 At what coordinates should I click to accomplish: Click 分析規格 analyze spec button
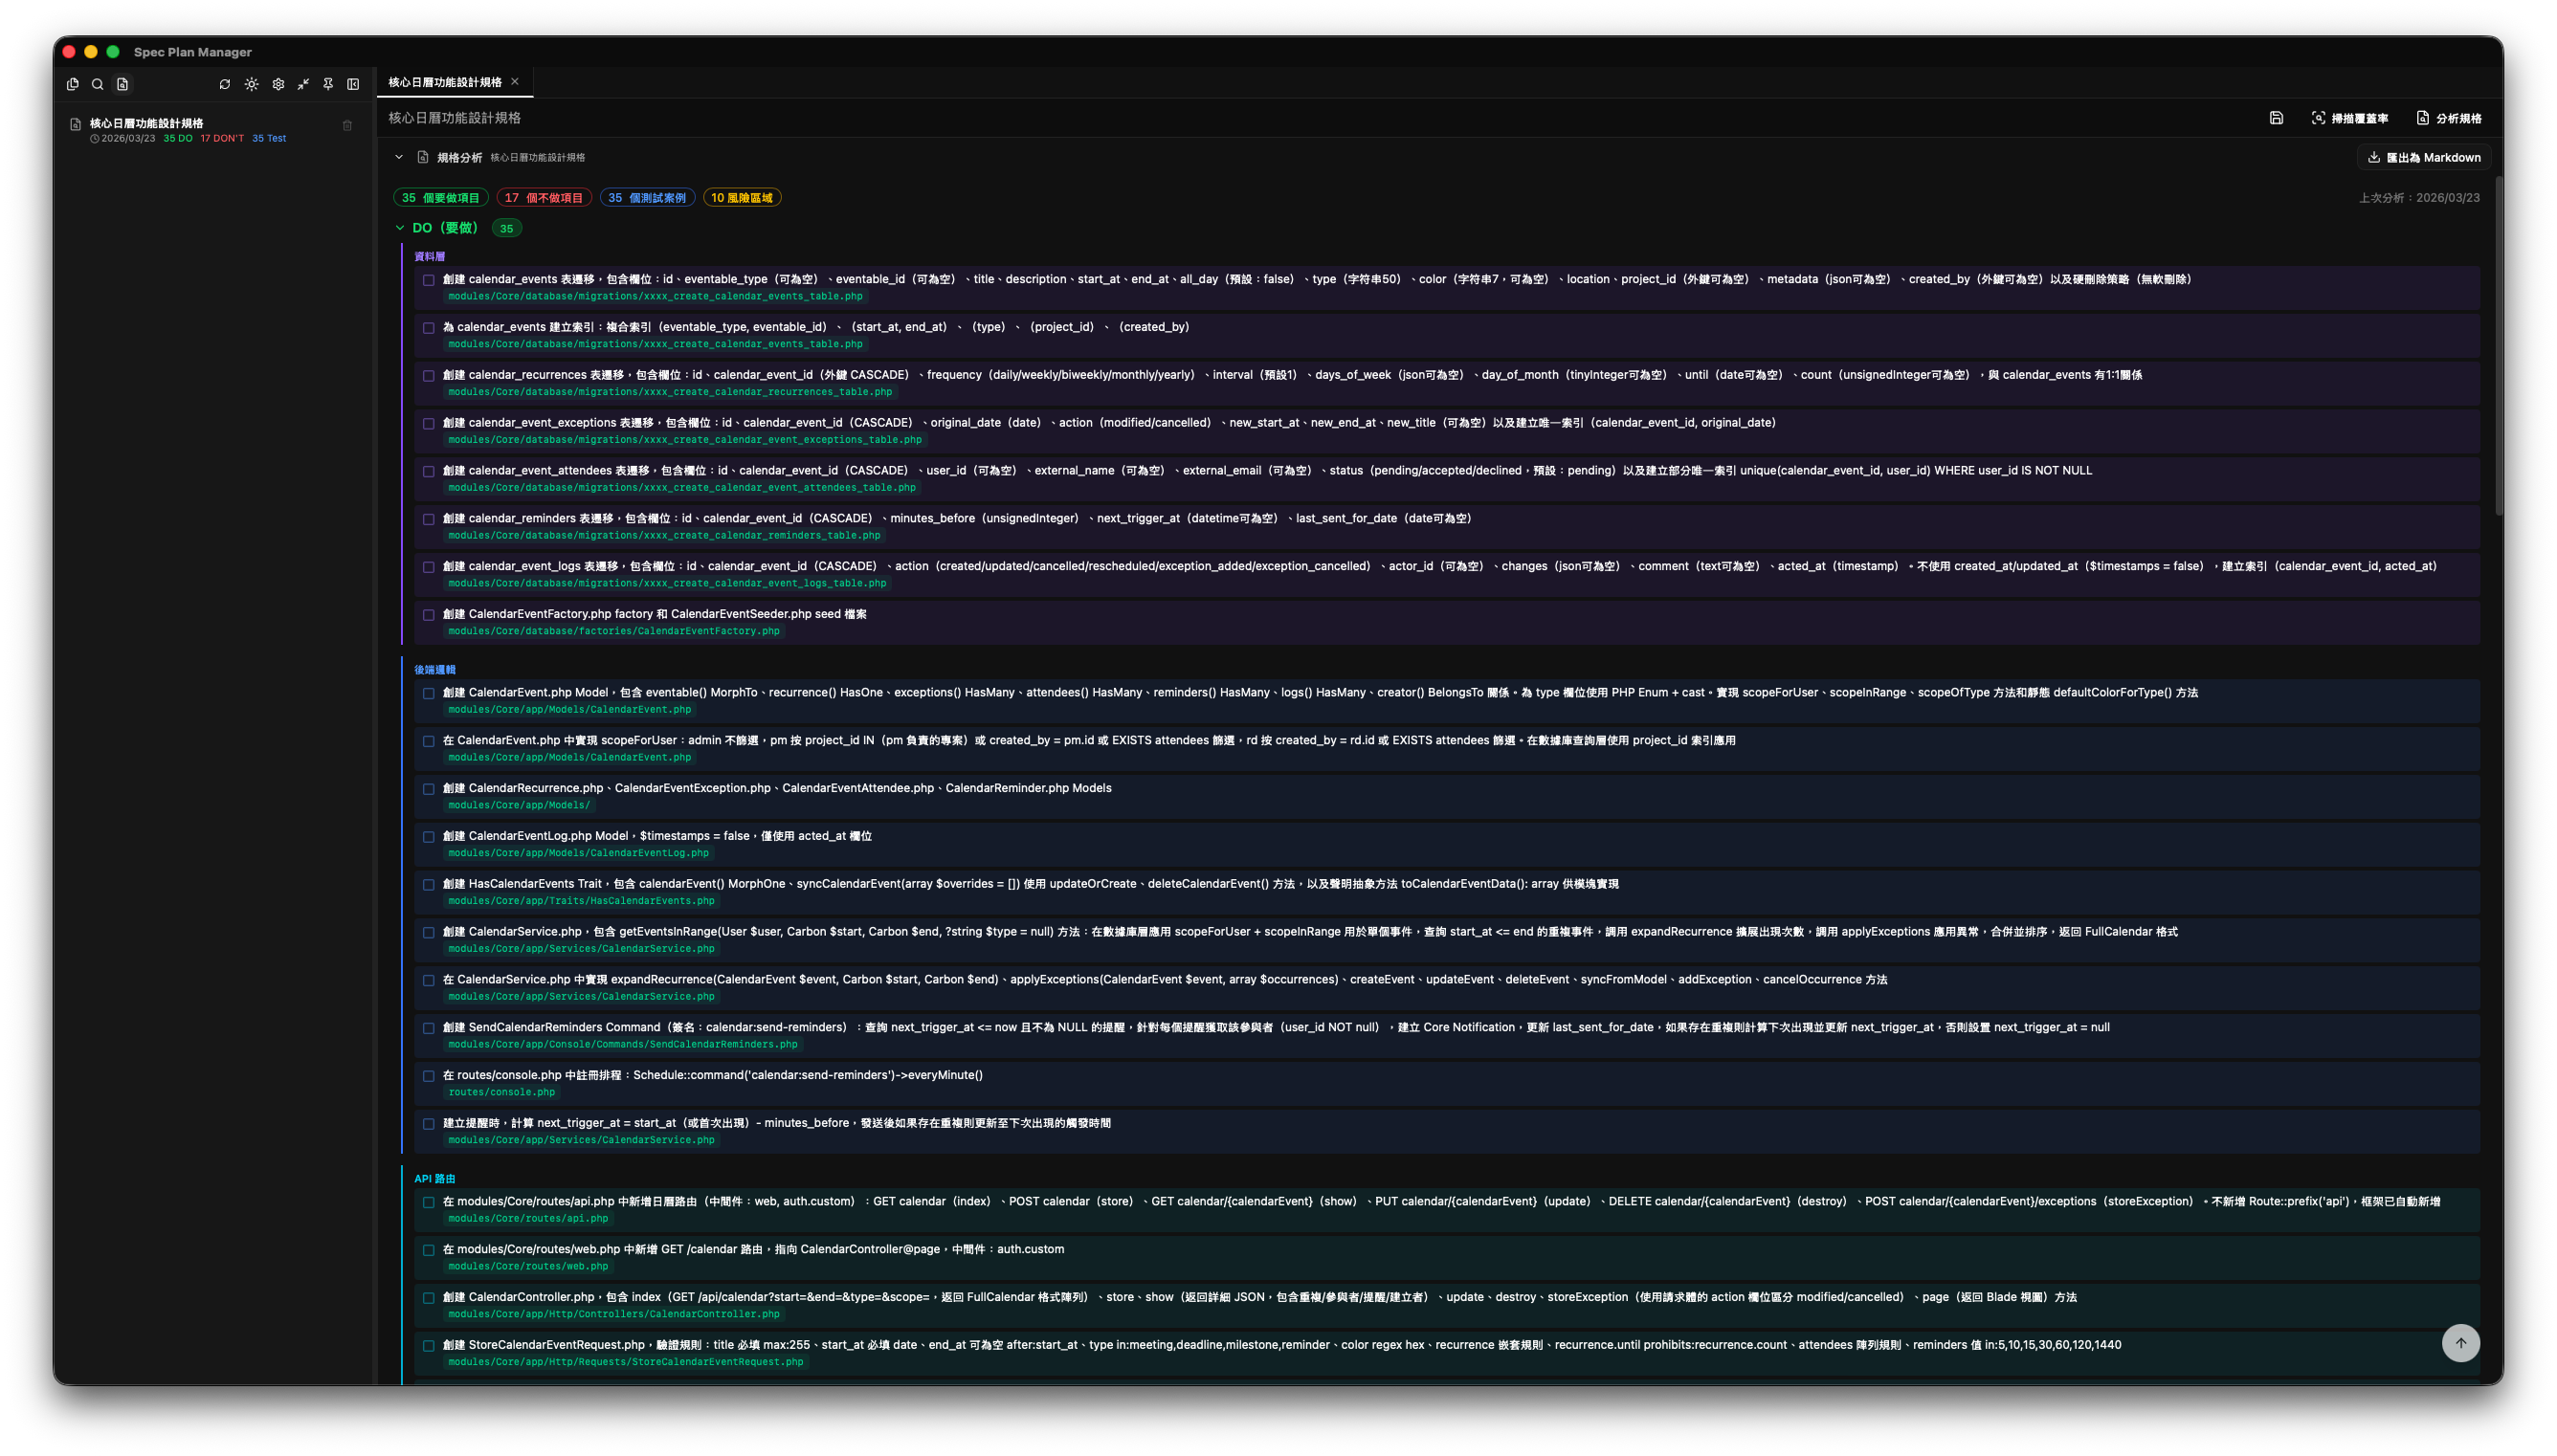[2449, 118]
